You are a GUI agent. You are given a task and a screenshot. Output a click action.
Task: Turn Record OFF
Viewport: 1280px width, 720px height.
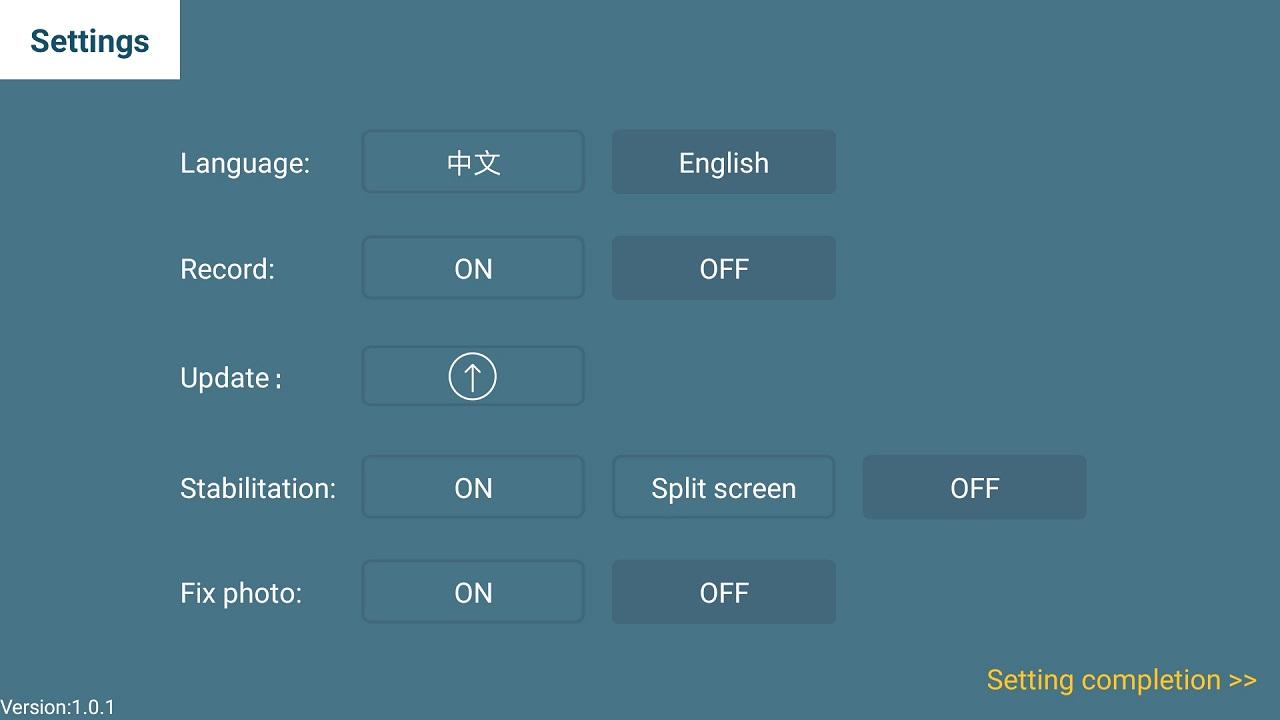click(723, 268)
